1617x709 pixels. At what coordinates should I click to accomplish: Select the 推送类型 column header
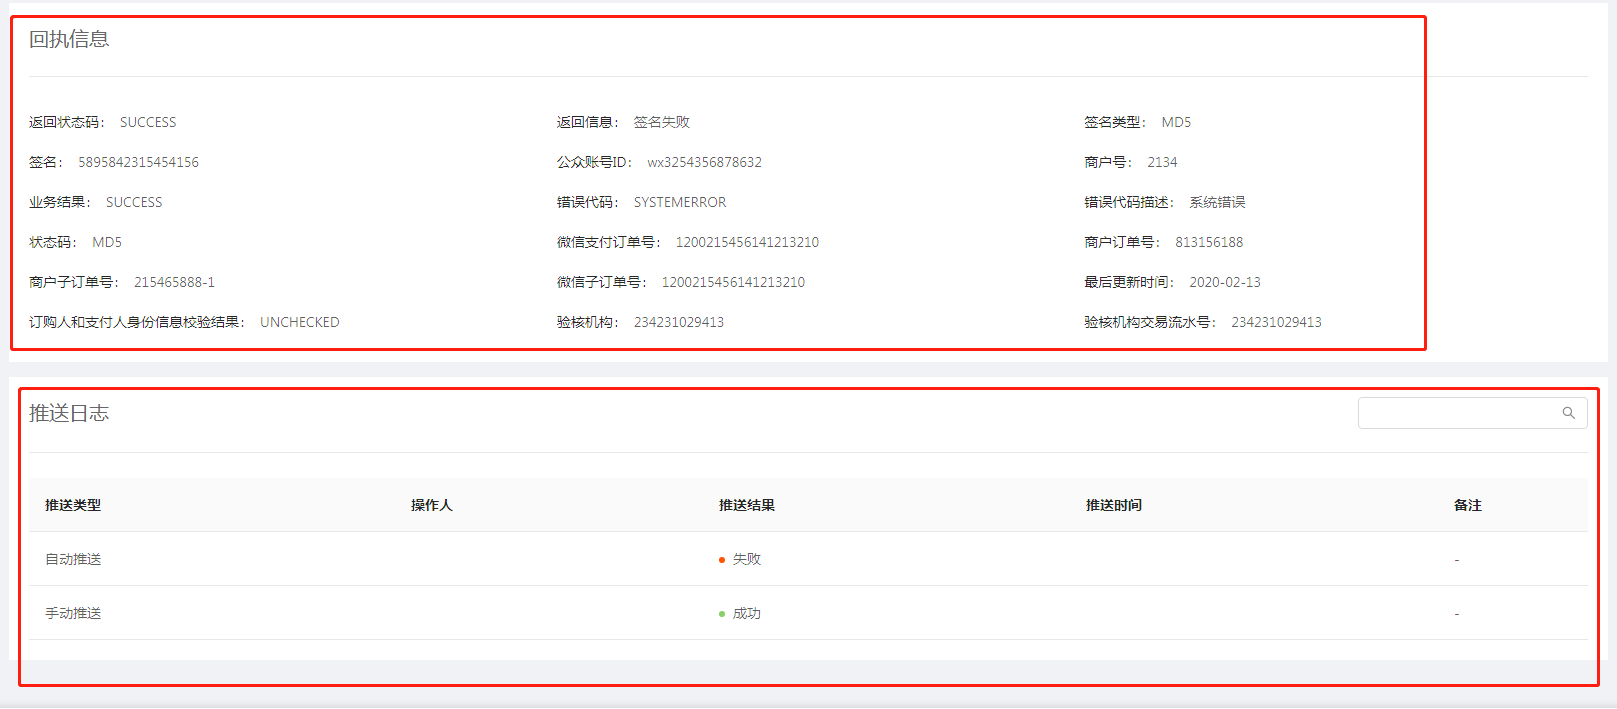click(x=73, y=505)
